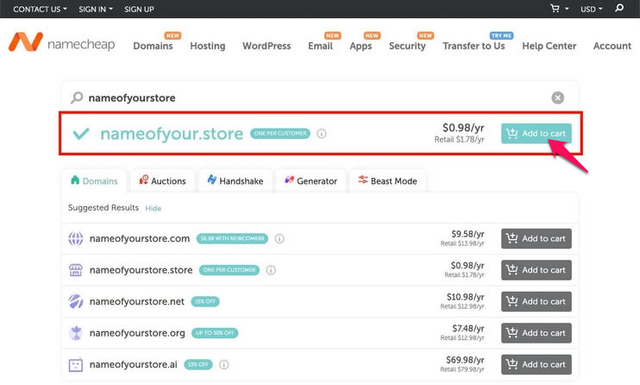640x385 pixels.
Task: Click the robot icon for nameofyourstore.ai
Action: [76, 364]
